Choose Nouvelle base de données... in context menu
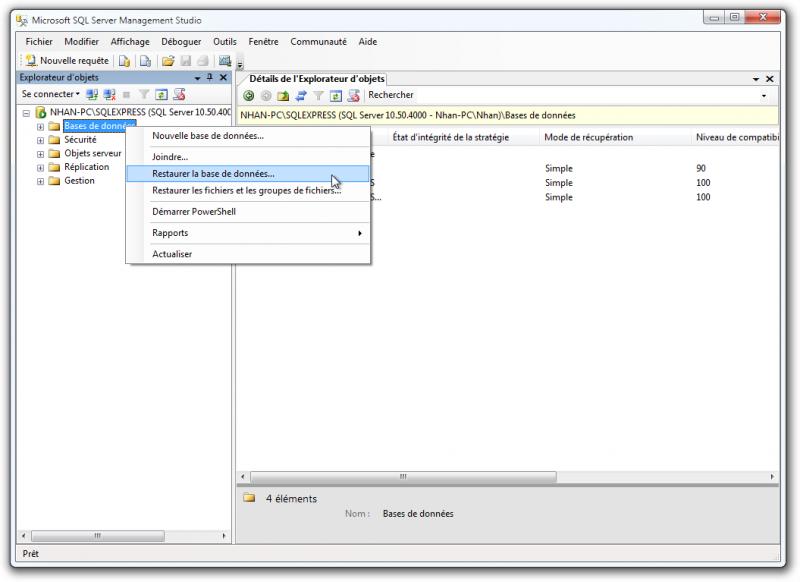Viewport: 800px width, 582px height. click(x=247, y=136)
